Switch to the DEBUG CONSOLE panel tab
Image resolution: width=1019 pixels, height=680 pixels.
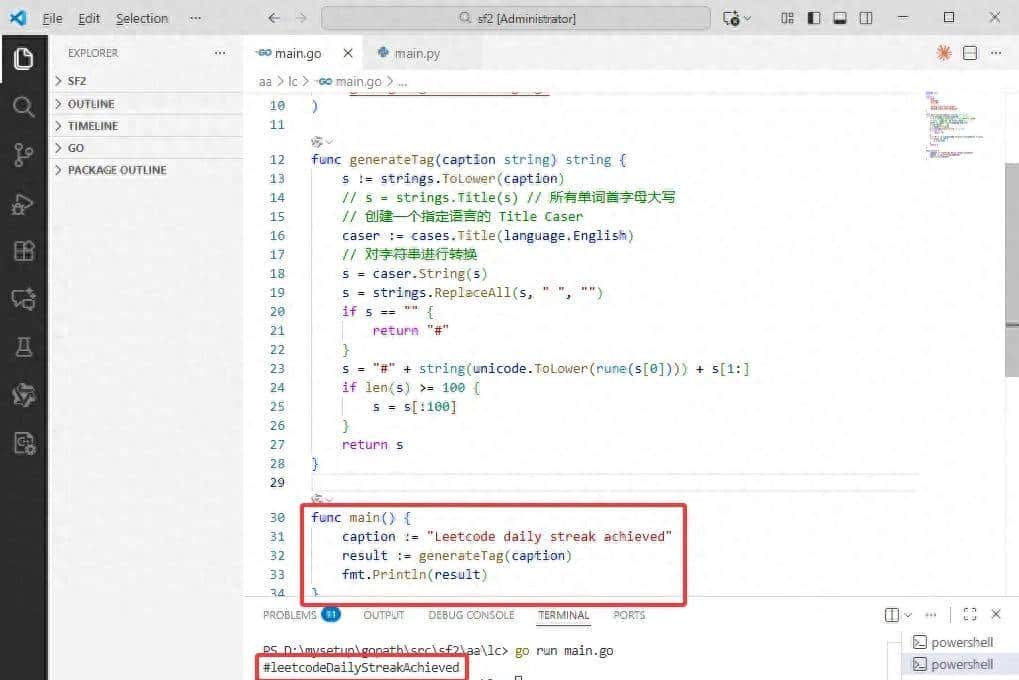pos(471,615)
